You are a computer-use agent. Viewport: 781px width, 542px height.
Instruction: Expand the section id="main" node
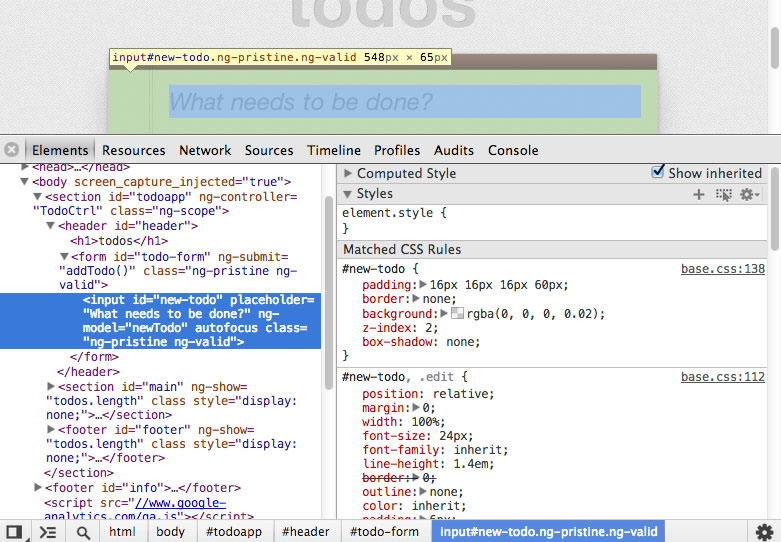(x=52, y=387)
